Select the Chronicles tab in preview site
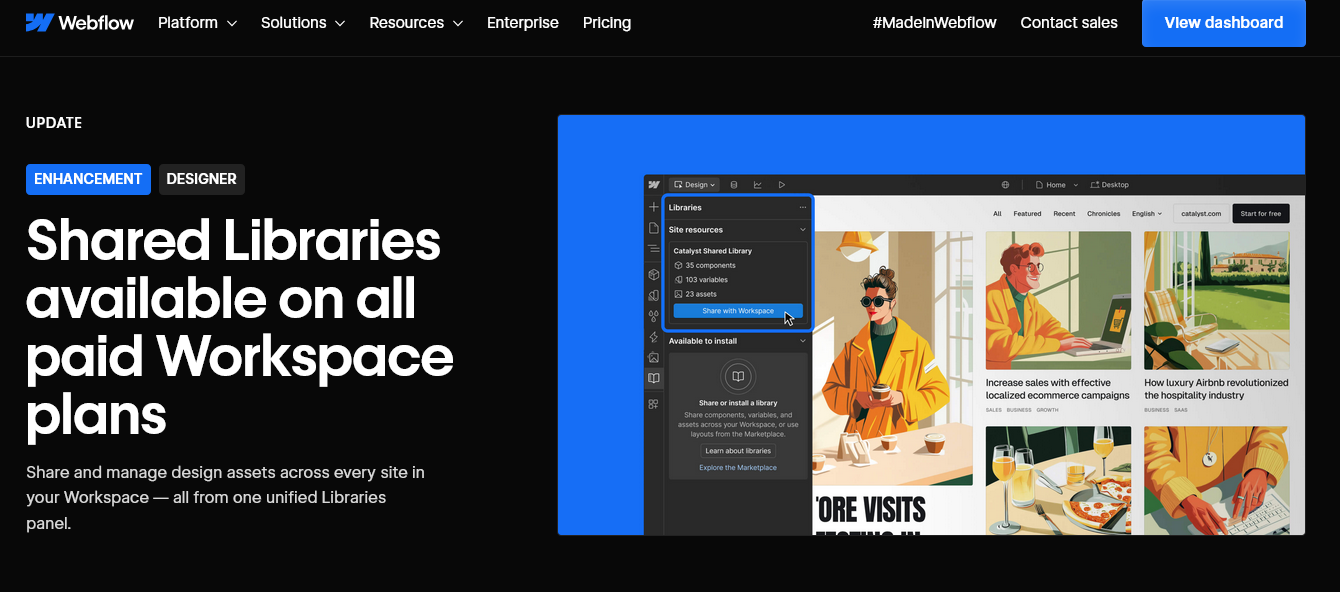 [1103, 213]
